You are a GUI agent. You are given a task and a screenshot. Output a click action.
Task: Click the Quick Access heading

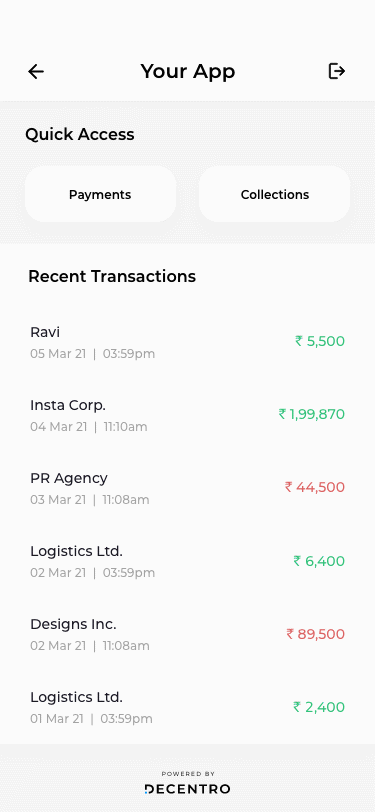click(x=80, y=135)
